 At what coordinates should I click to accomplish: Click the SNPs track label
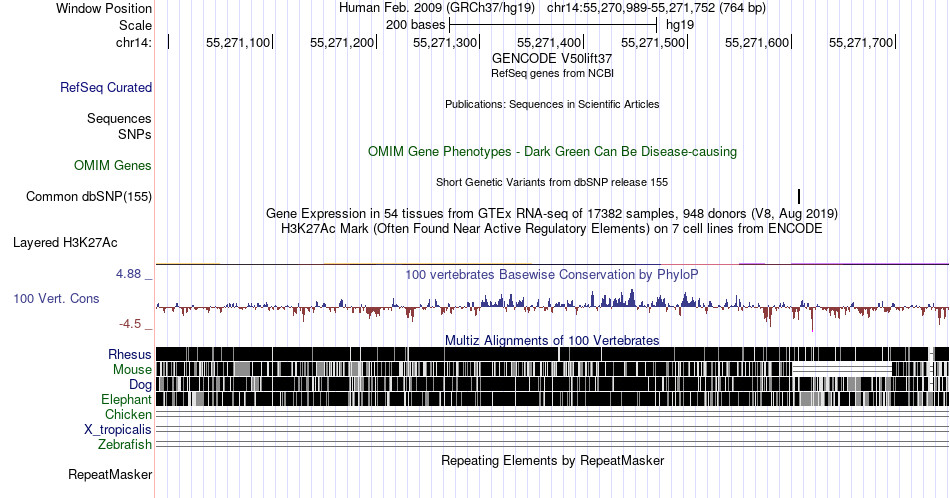pyautogui.click(x=135, y=134)
